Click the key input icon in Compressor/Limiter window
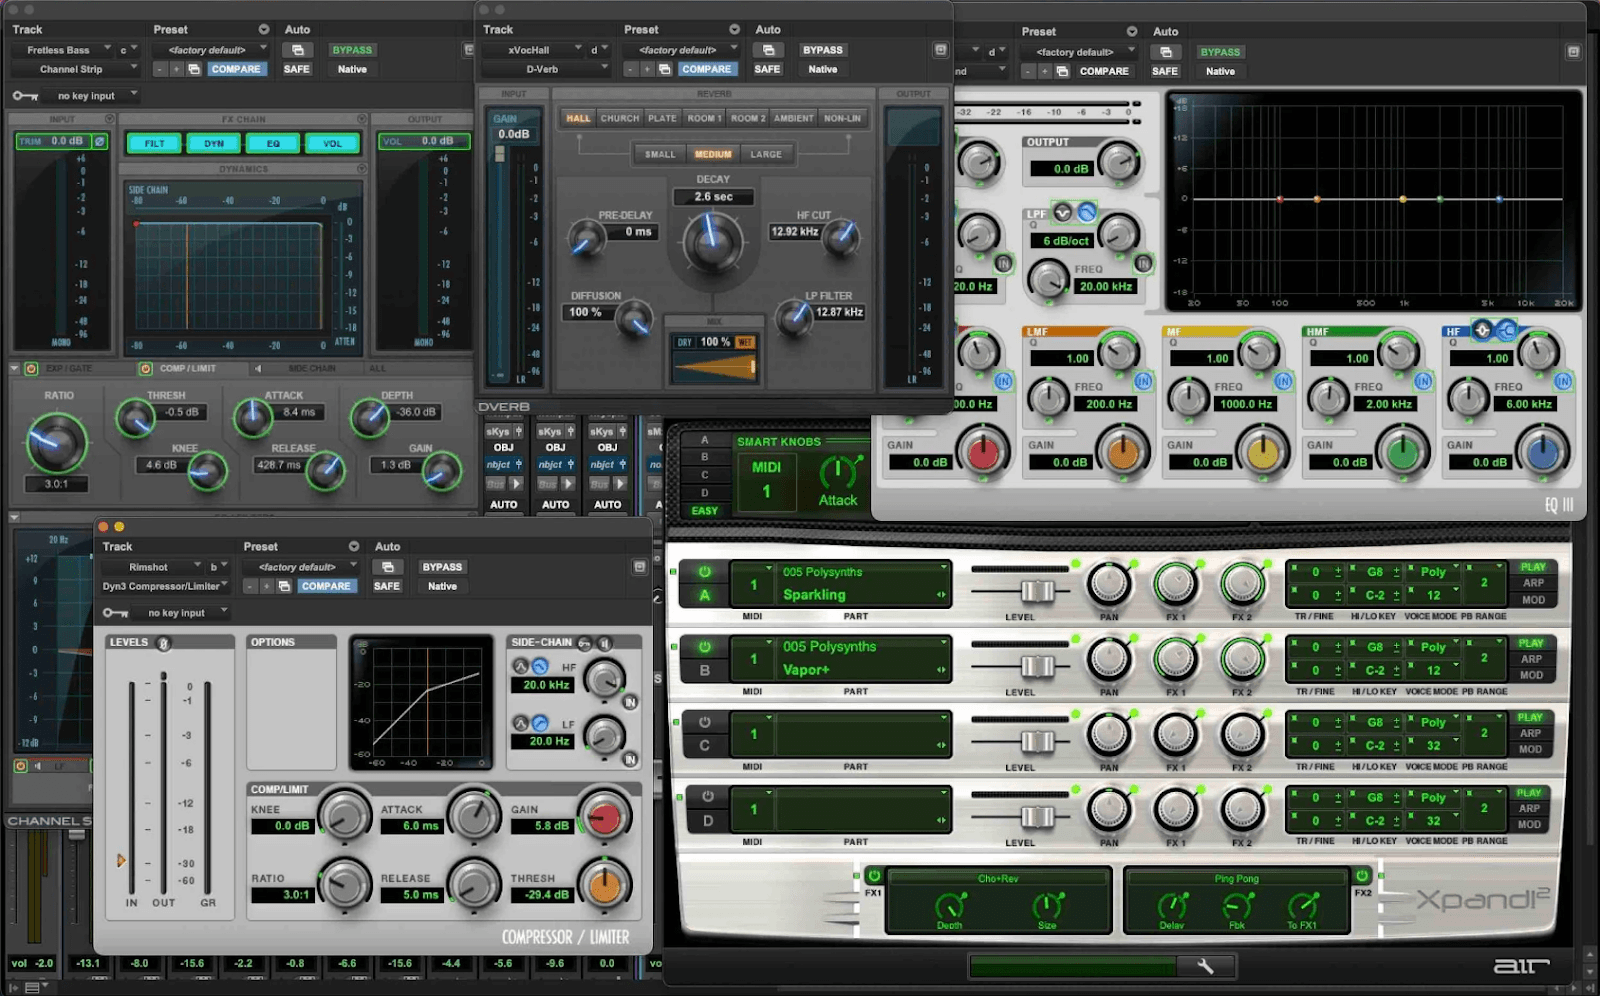1600x996 pixels. (115, 613)
